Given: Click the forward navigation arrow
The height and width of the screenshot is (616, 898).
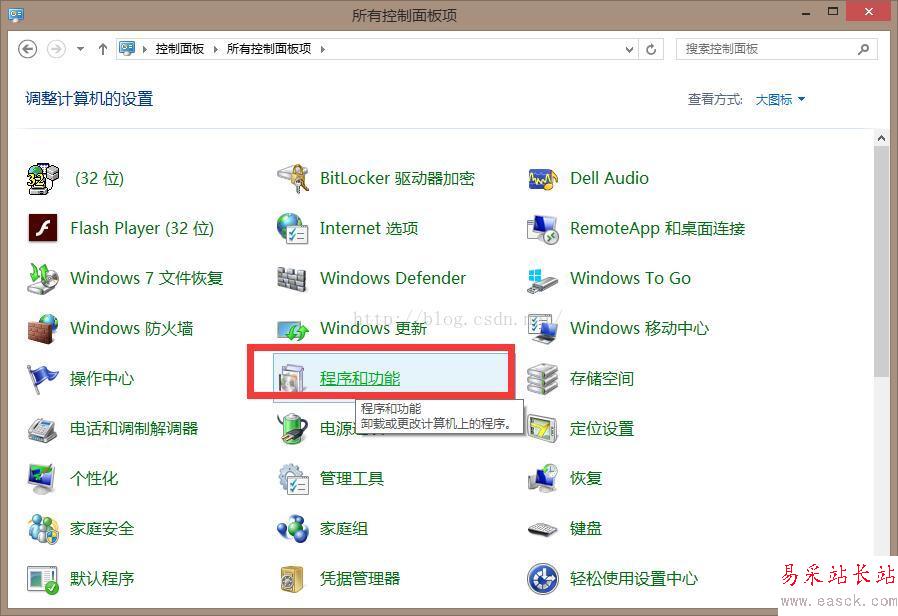Looking at the screenshot, I should pos(56,49).
